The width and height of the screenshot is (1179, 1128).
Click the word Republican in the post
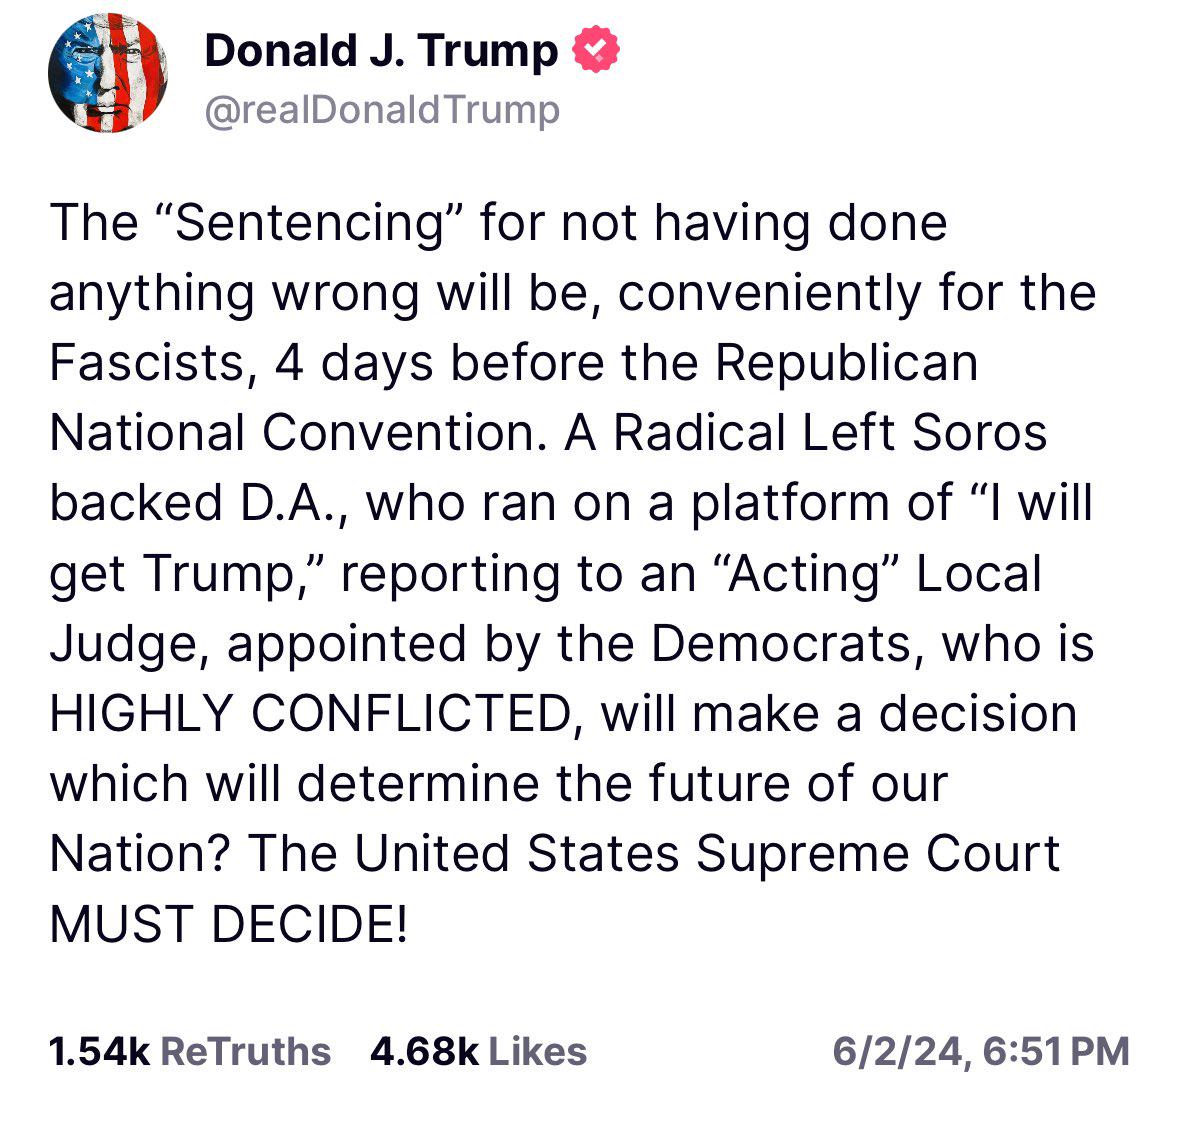click(847, 362)
